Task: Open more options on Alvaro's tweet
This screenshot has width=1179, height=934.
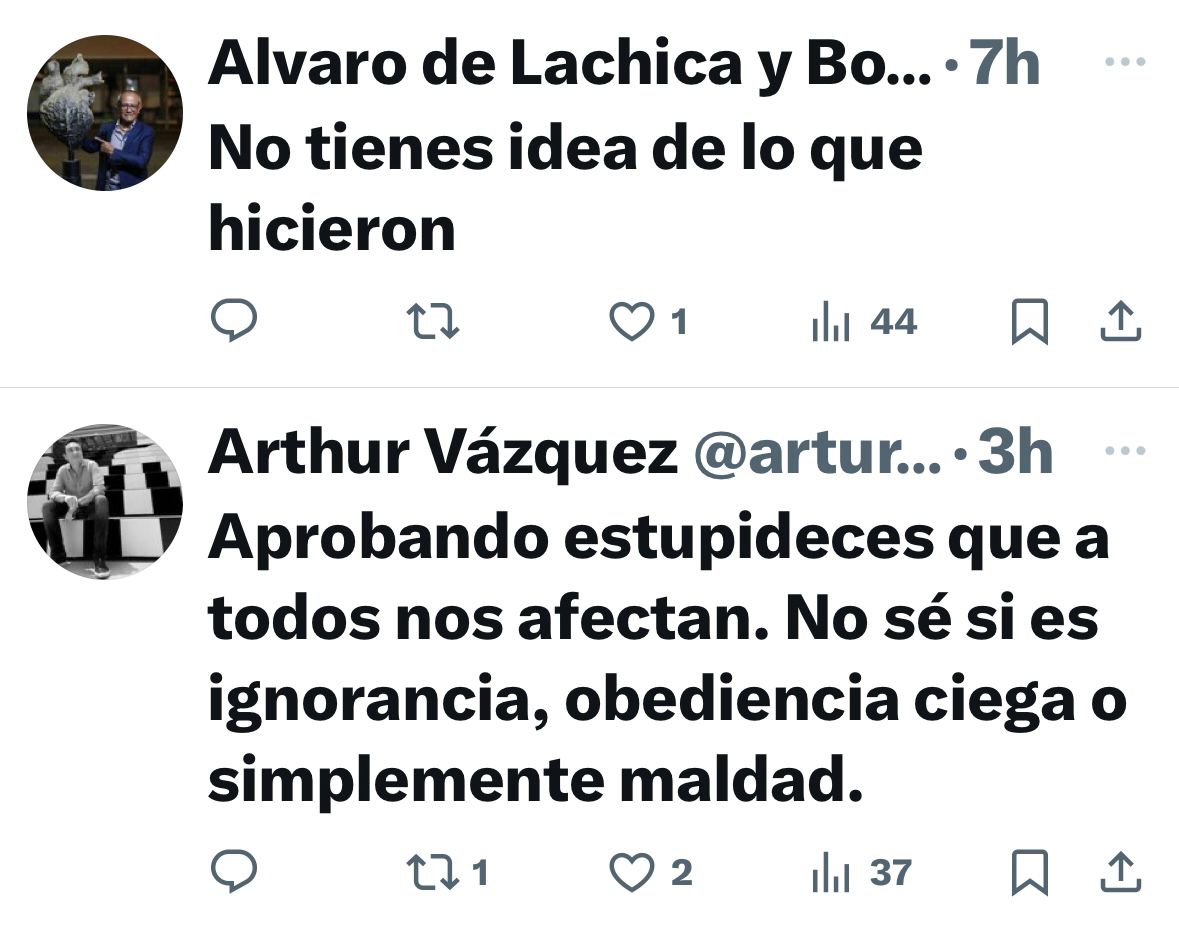Action: tap(1125, 62)
